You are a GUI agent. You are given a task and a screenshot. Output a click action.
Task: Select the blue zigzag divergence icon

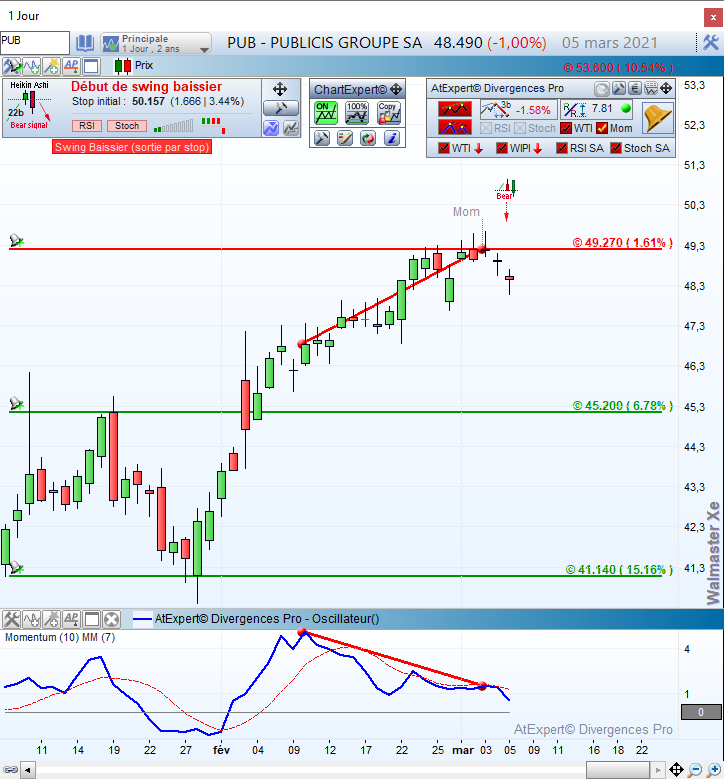(x=455, y=127)
